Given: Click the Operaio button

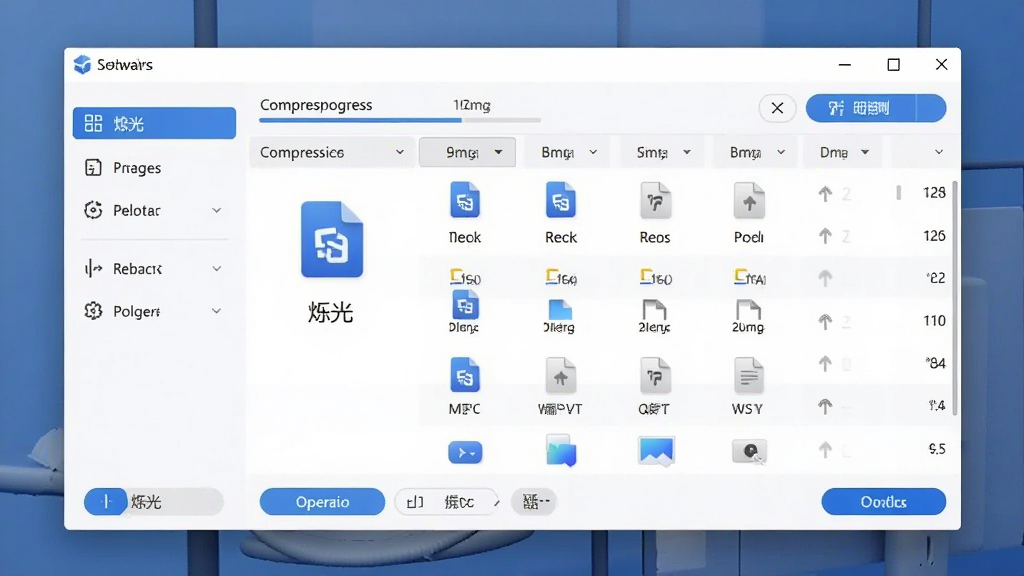Looking at the screenshot, I should (x=323, y=502).
